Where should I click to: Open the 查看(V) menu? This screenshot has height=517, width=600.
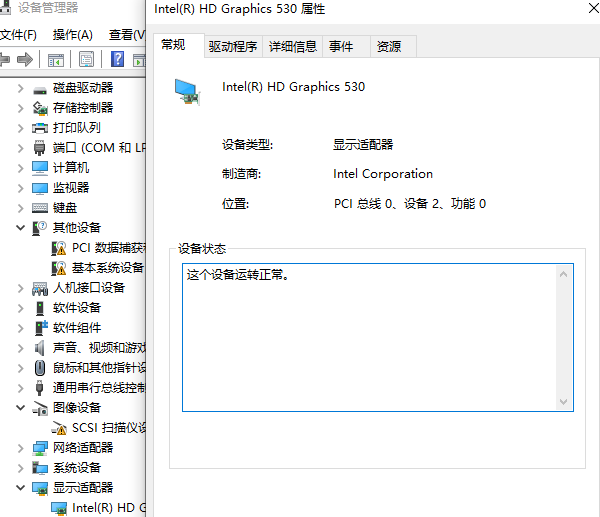click(x=127, y=35)
